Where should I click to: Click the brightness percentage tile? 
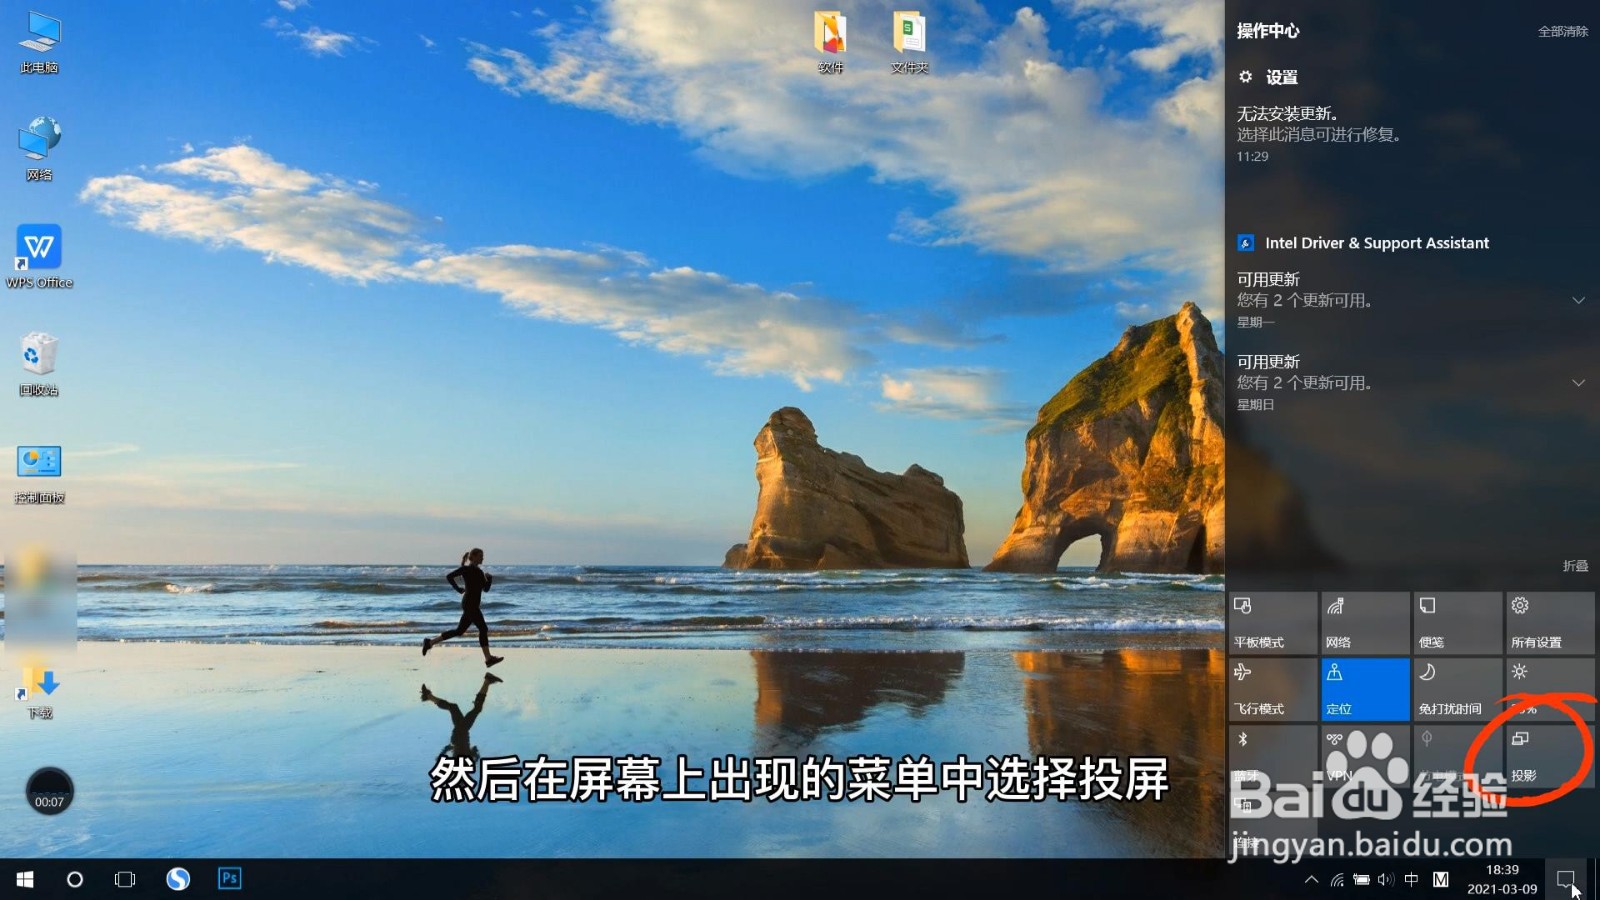[x=1549, y=689]
